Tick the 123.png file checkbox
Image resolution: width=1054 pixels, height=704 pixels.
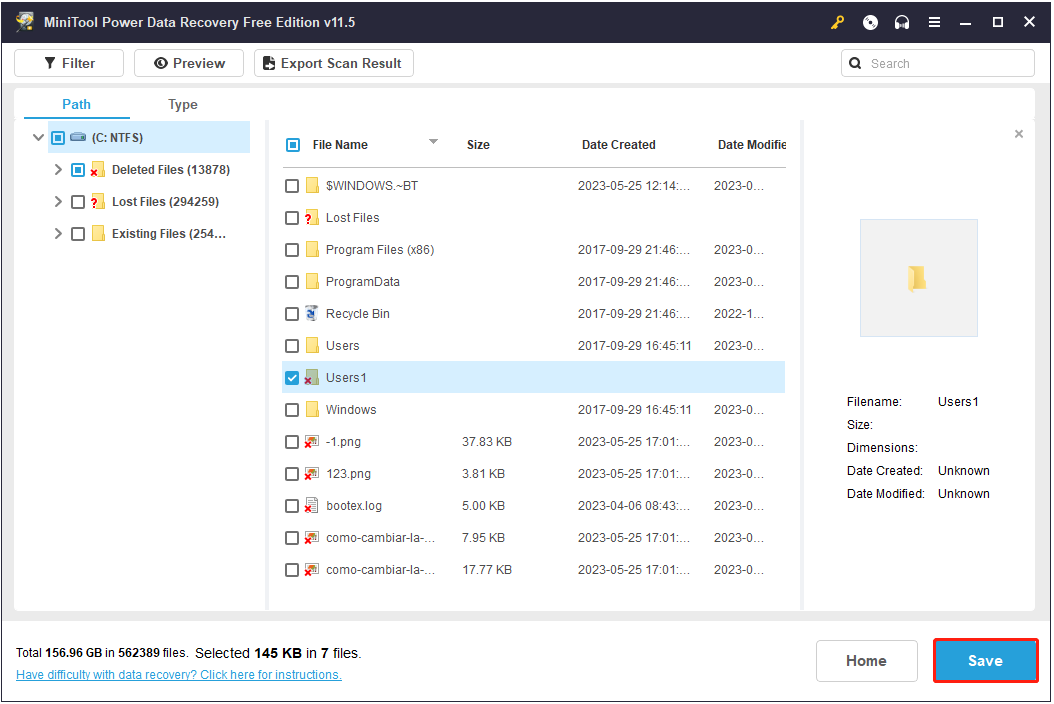pyautogui.click(x=292, y=474)
